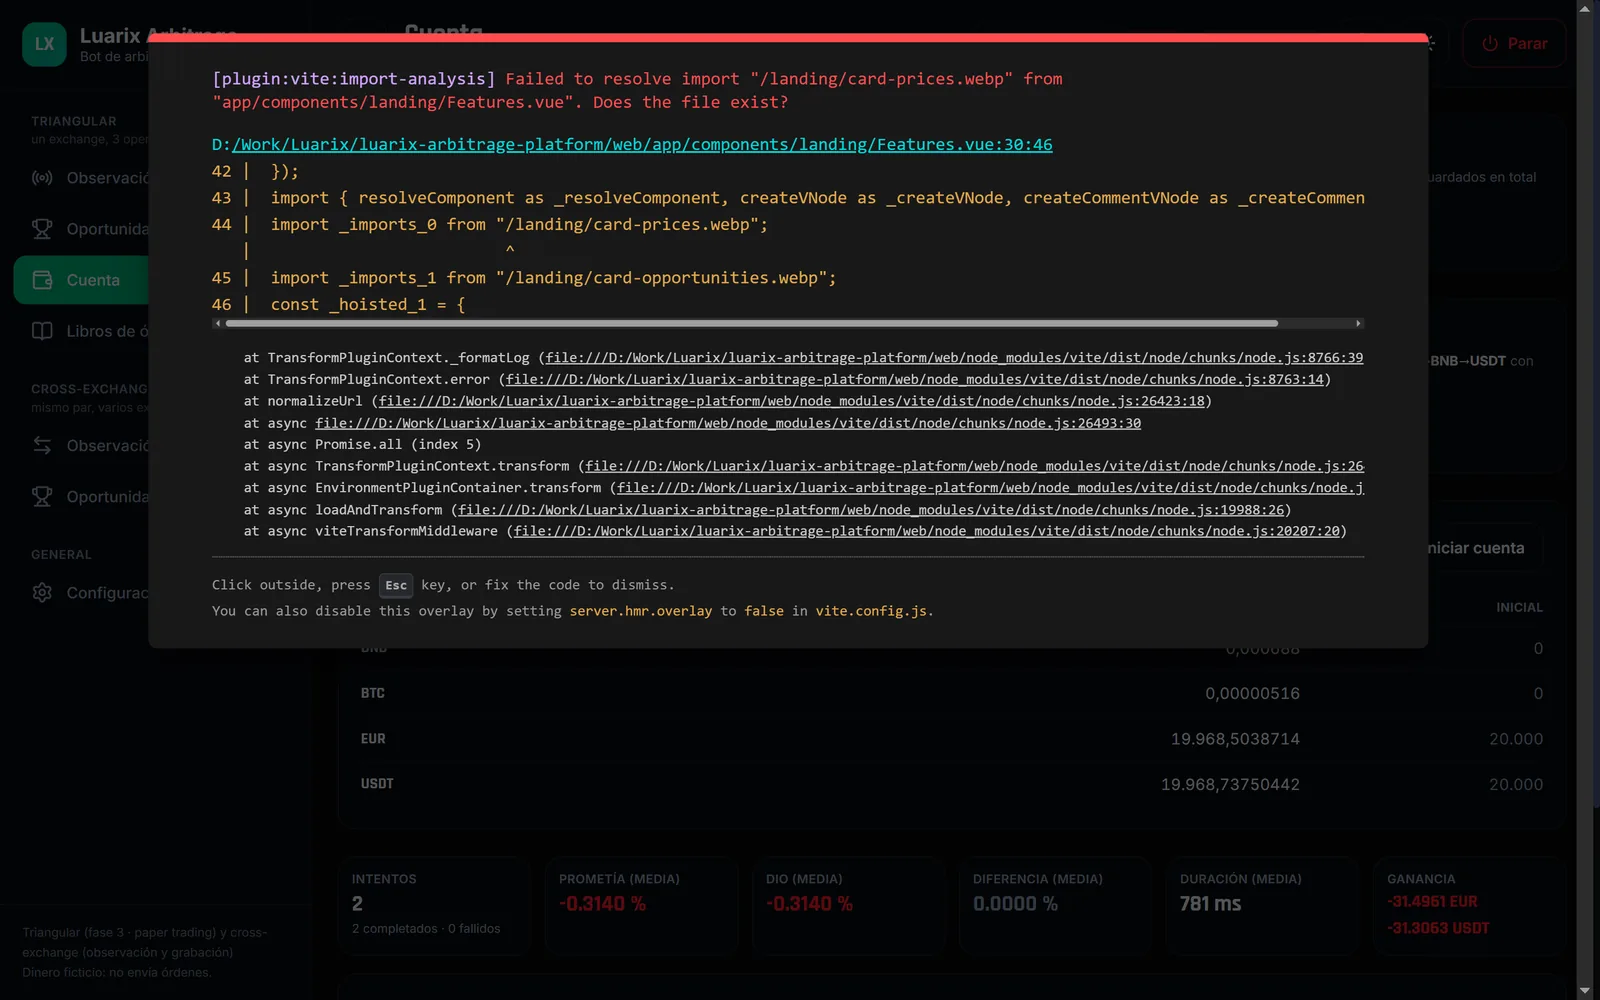This screenshot has width=1600, height=1000.
Task: Open the Features.vue:30:46 file link
Action: [642, 144]
